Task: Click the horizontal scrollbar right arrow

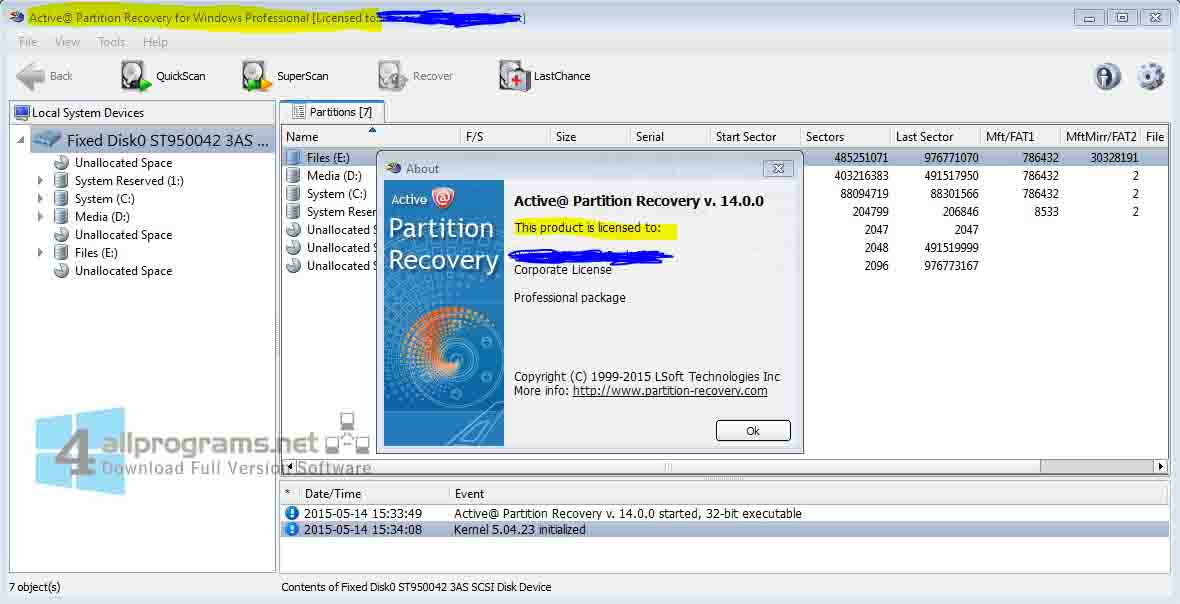Action: tap(1161, 466)
